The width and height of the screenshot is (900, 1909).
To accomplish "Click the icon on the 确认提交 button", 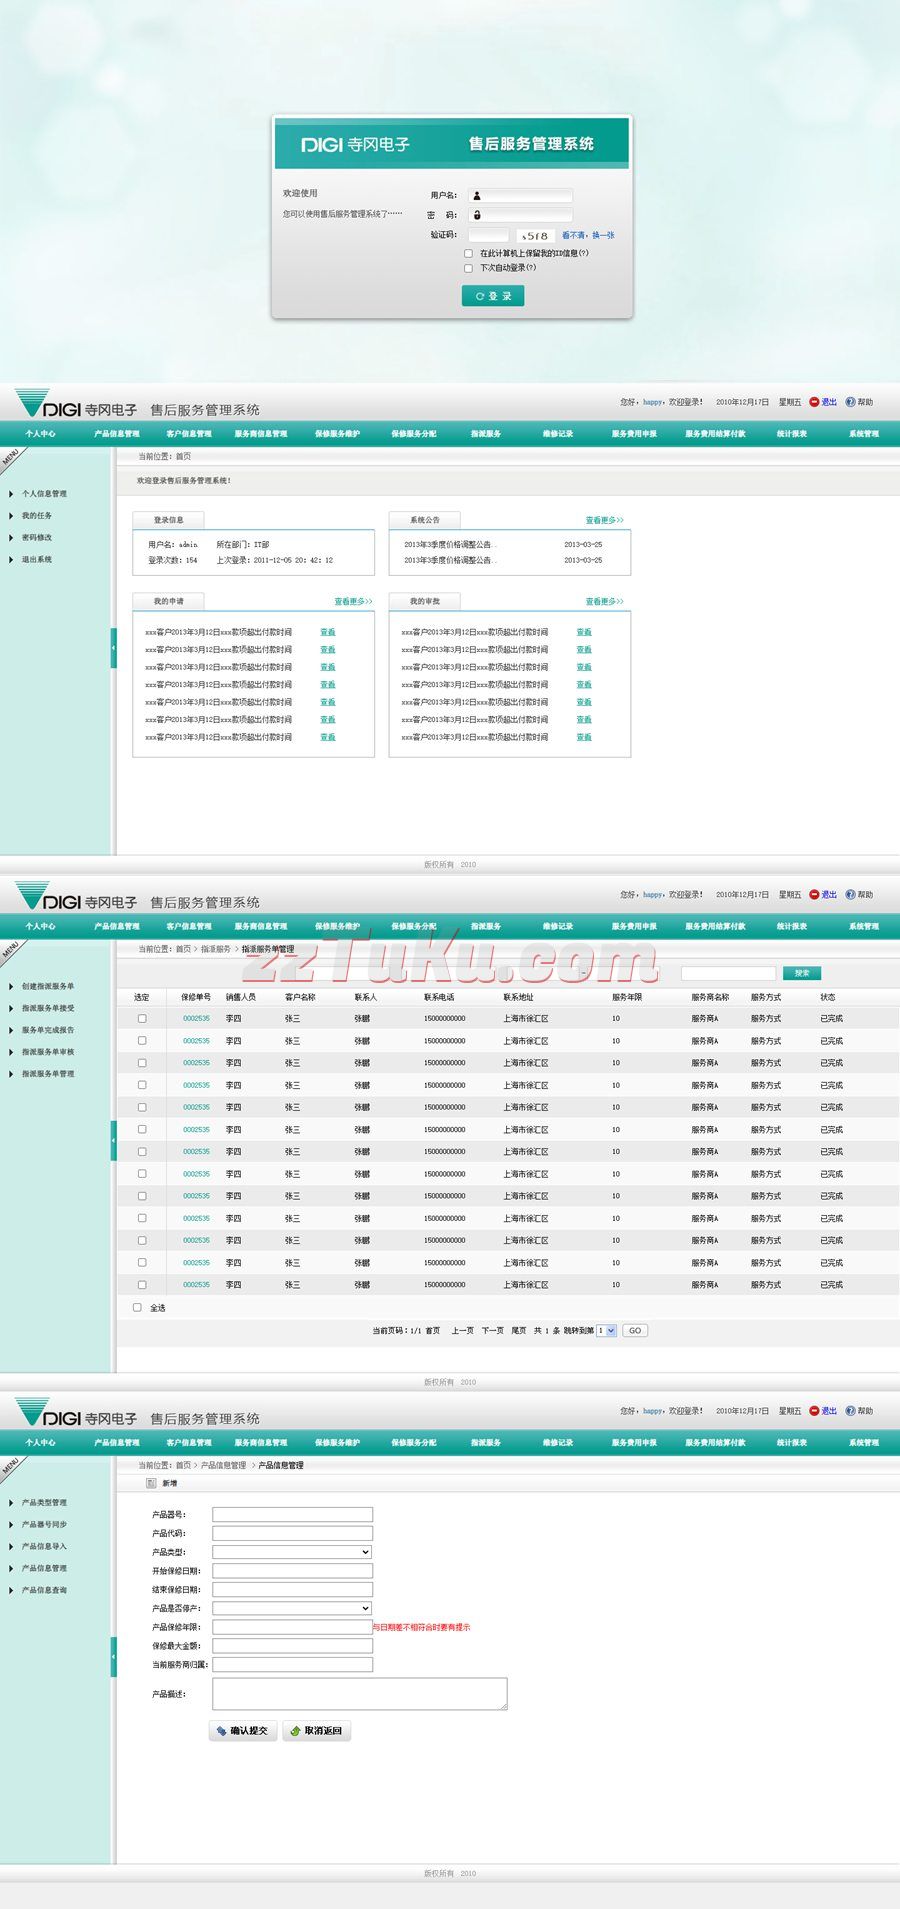I will click(x=221, y=1731).
